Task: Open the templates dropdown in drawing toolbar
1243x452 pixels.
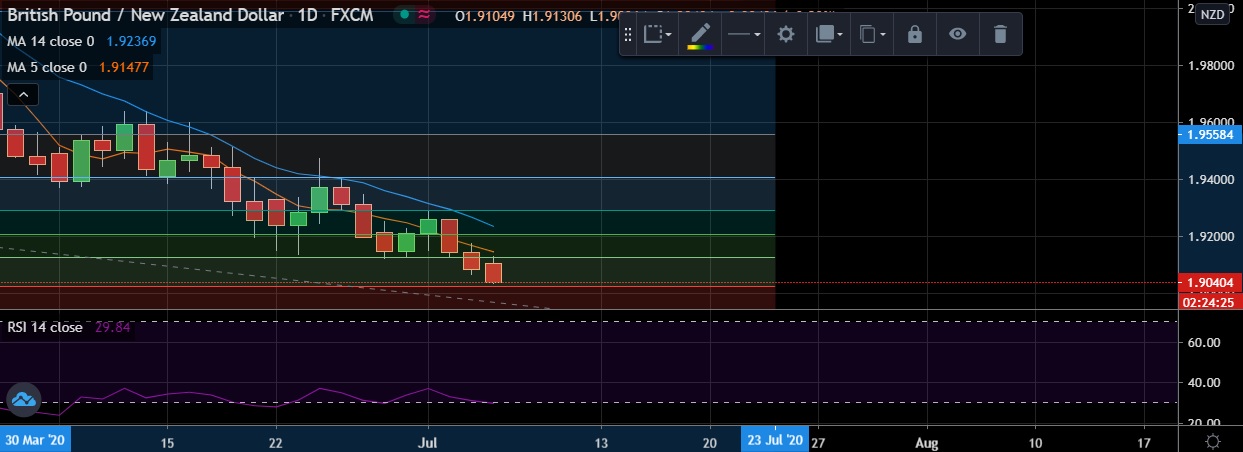Action: [657, 35]
